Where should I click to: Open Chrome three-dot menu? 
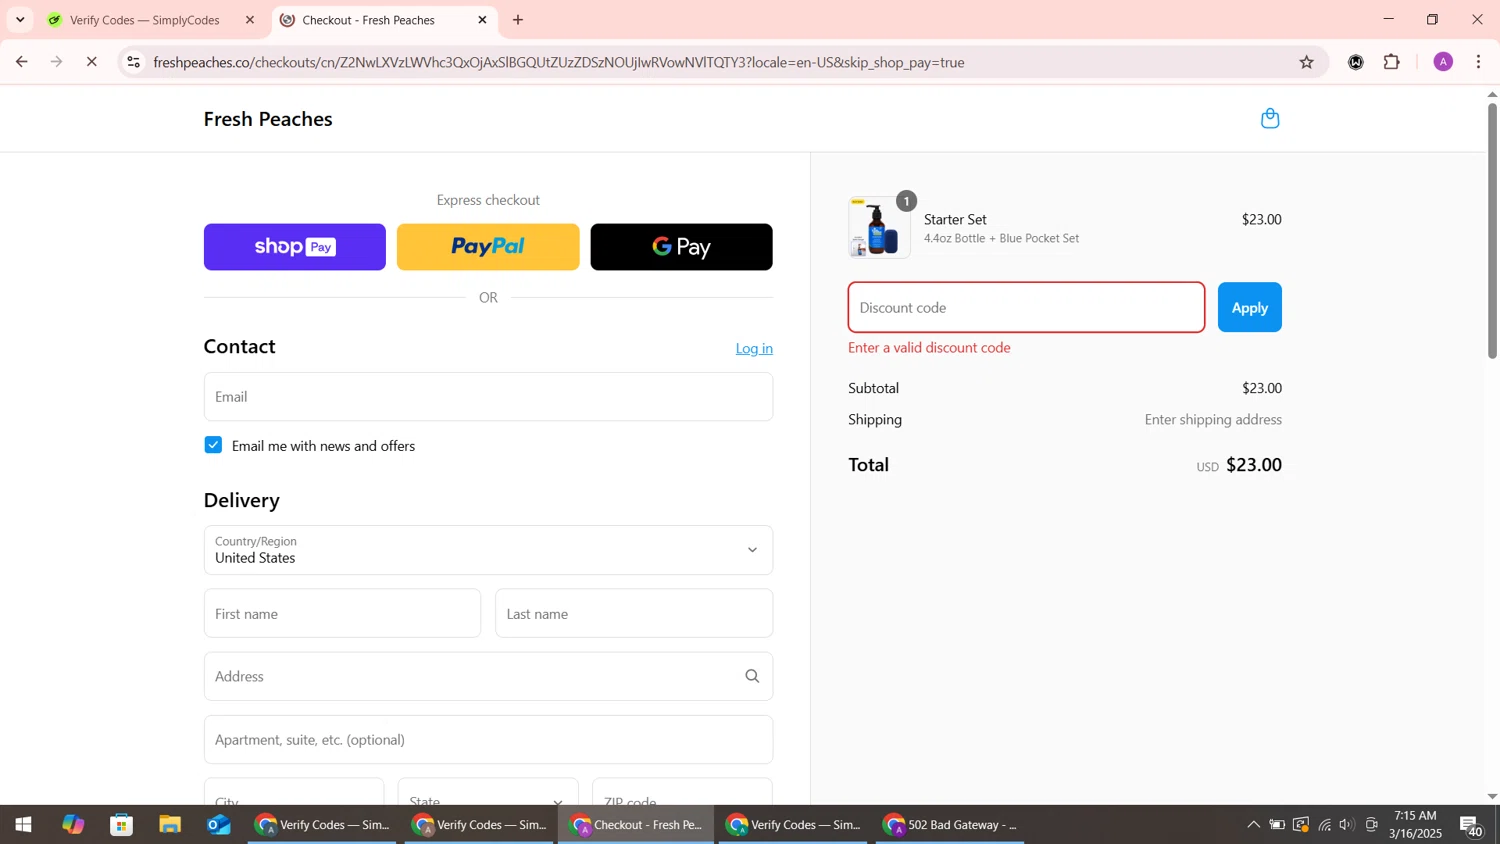click(1479, 62)
